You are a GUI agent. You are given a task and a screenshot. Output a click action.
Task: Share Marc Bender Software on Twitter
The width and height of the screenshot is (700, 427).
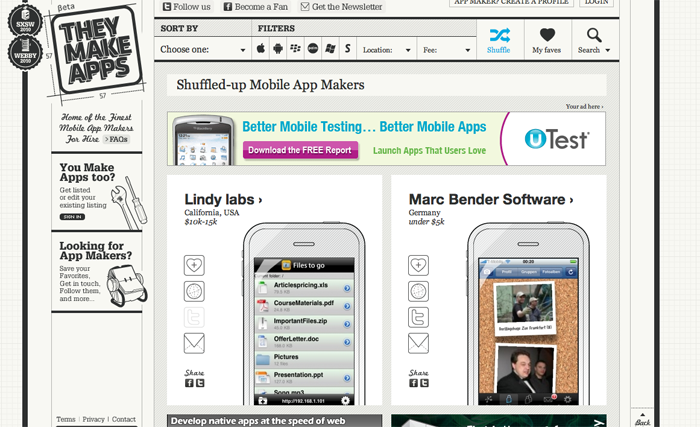(424, 383)
